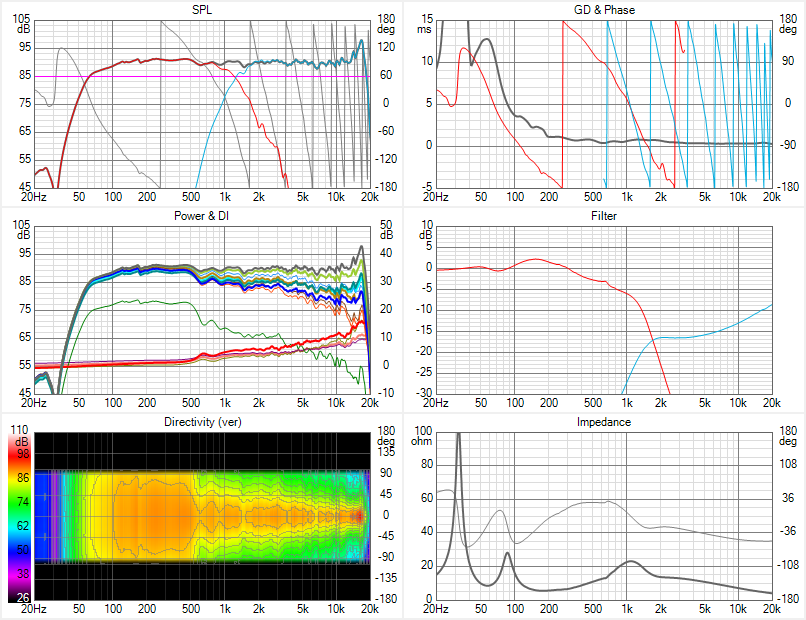Image resolution: width=806 pixels, height=620 pixels.
Task: Select the GD & Phase chart title
Action: pos(604,10)
